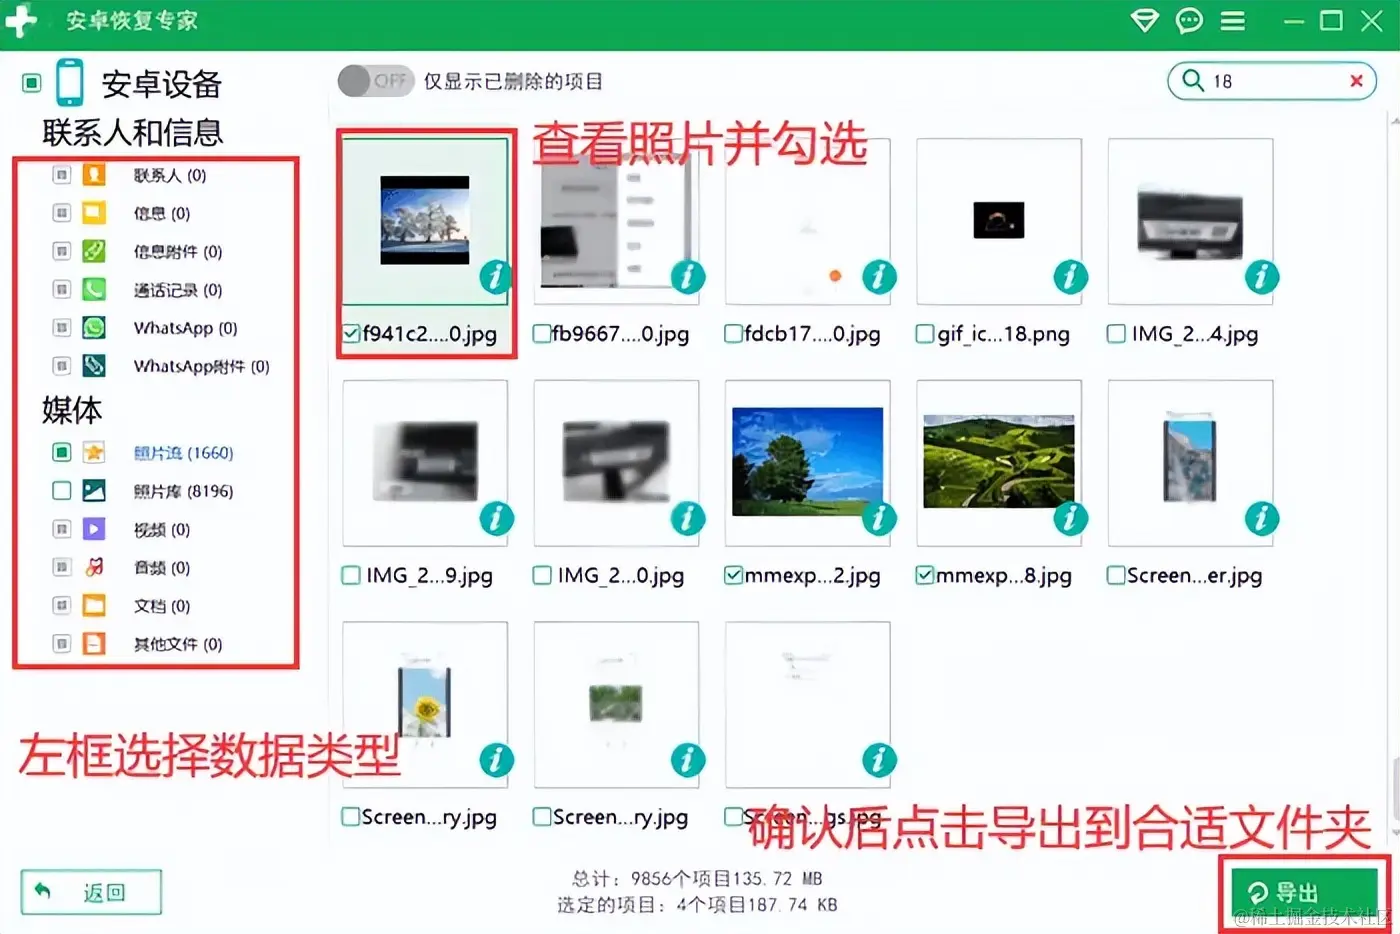The height and width of the screenshot is (934, 1400).
Task: Open the hamburger menu in title bar
Action: 1233,21
